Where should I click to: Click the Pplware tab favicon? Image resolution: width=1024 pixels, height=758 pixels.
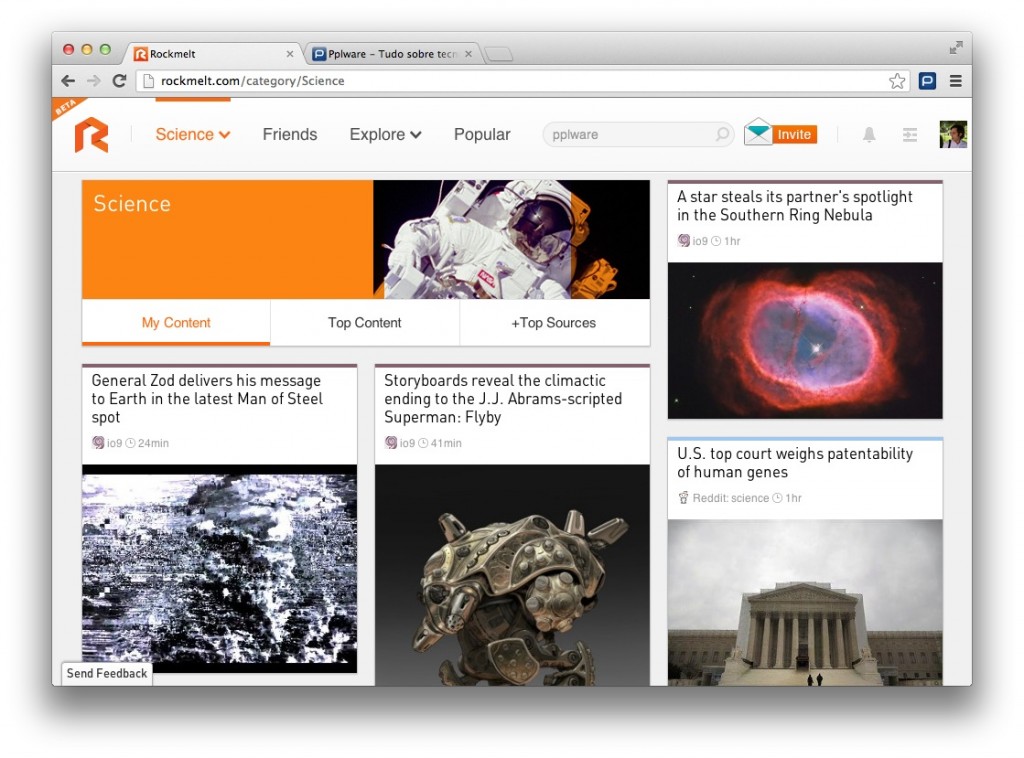[x=319, y=54]
